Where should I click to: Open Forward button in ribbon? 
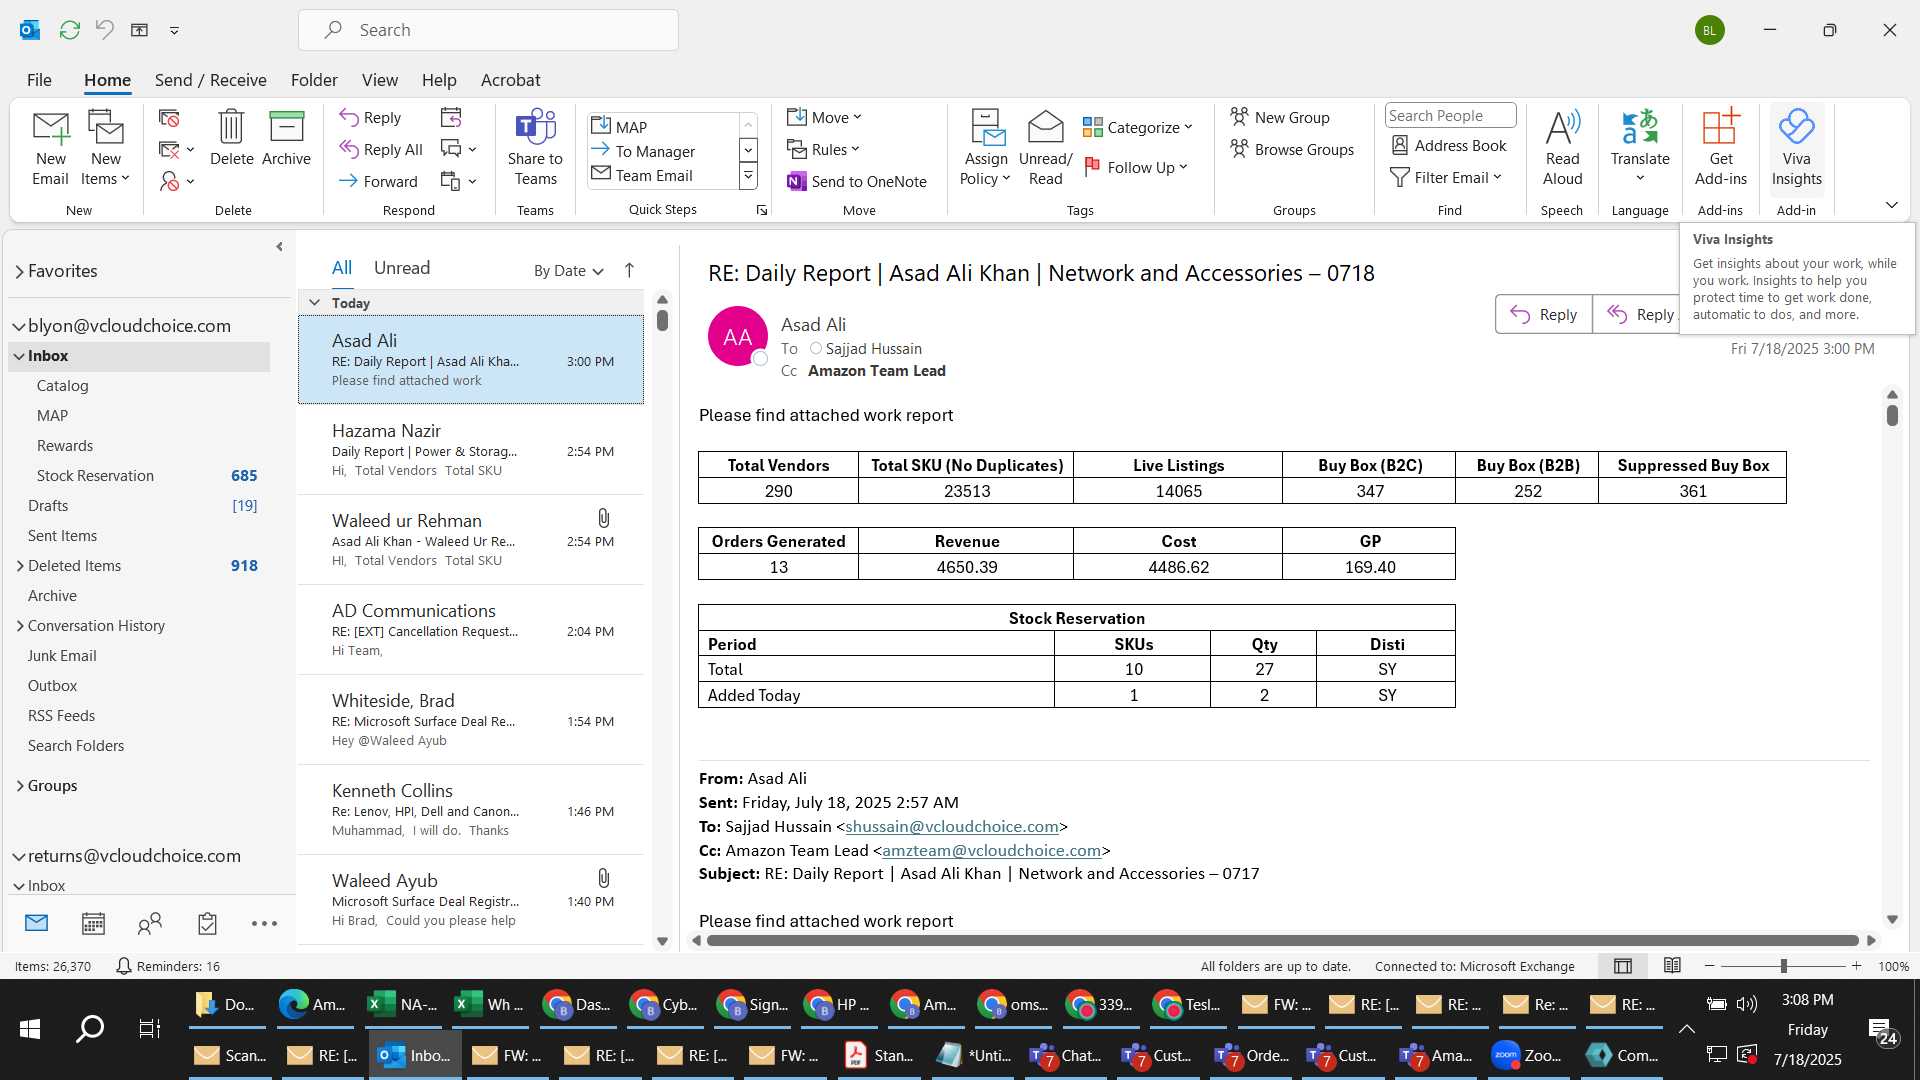click(x=378, y=181)
